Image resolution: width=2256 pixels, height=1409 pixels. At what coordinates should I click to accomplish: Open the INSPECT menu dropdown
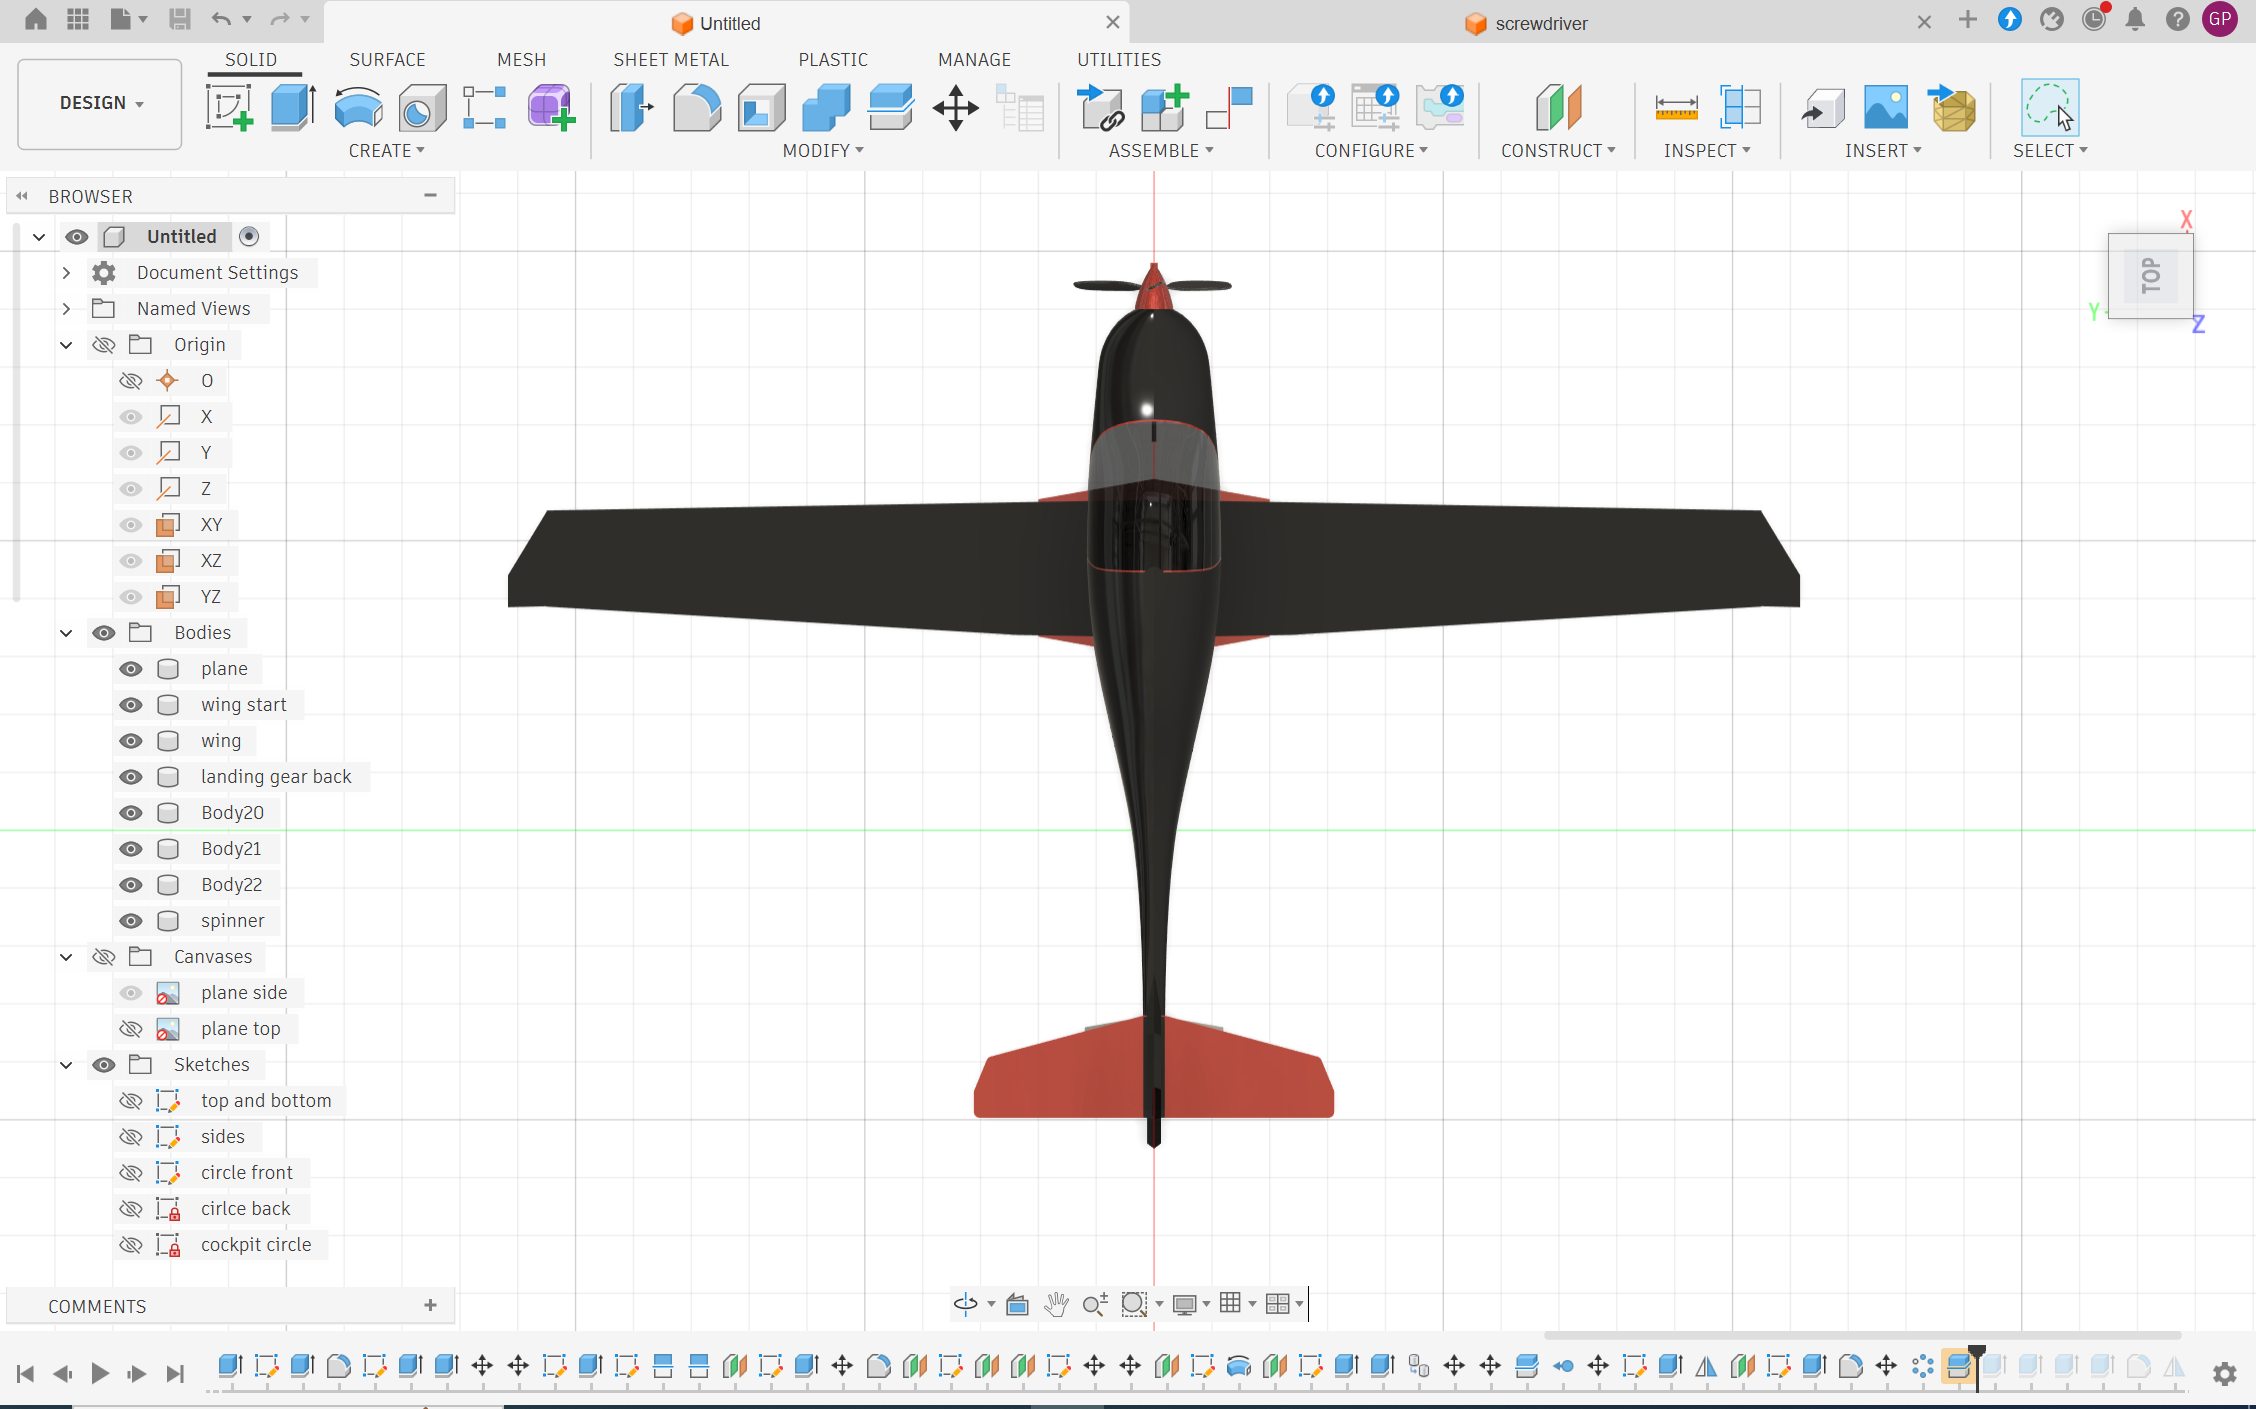[x=1707, y=150]
